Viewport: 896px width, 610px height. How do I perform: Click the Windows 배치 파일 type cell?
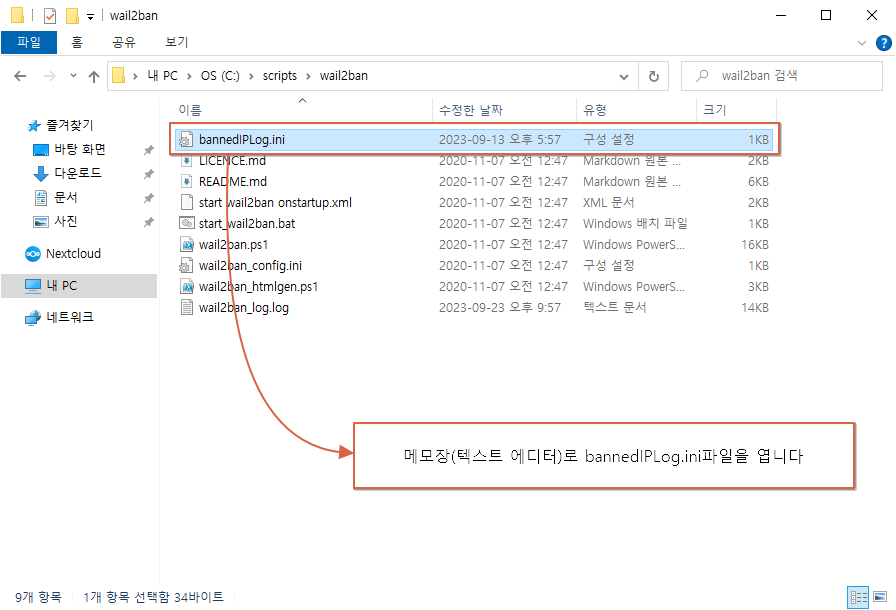tap(635, 224)
